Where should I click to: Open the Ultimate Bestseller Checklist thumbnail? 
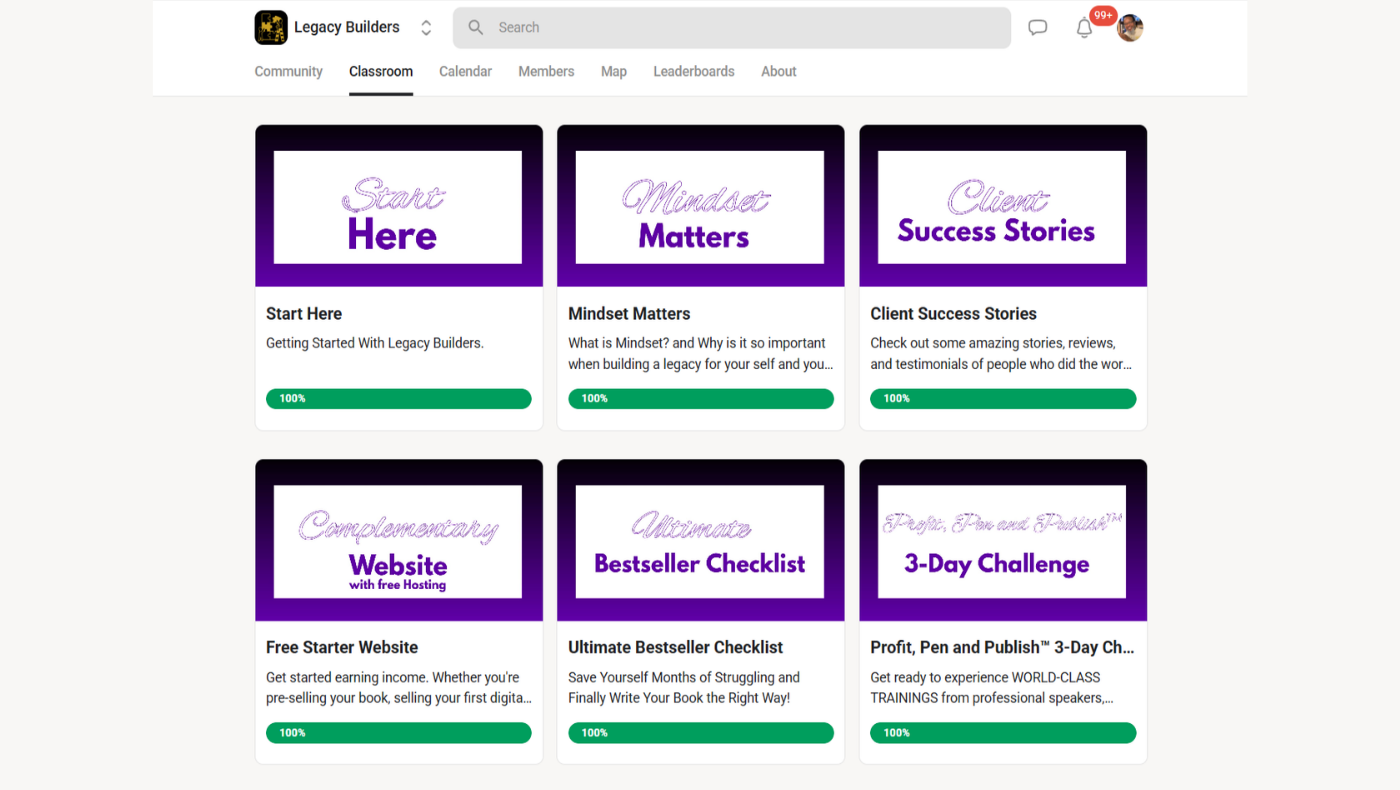click(700, 540)
